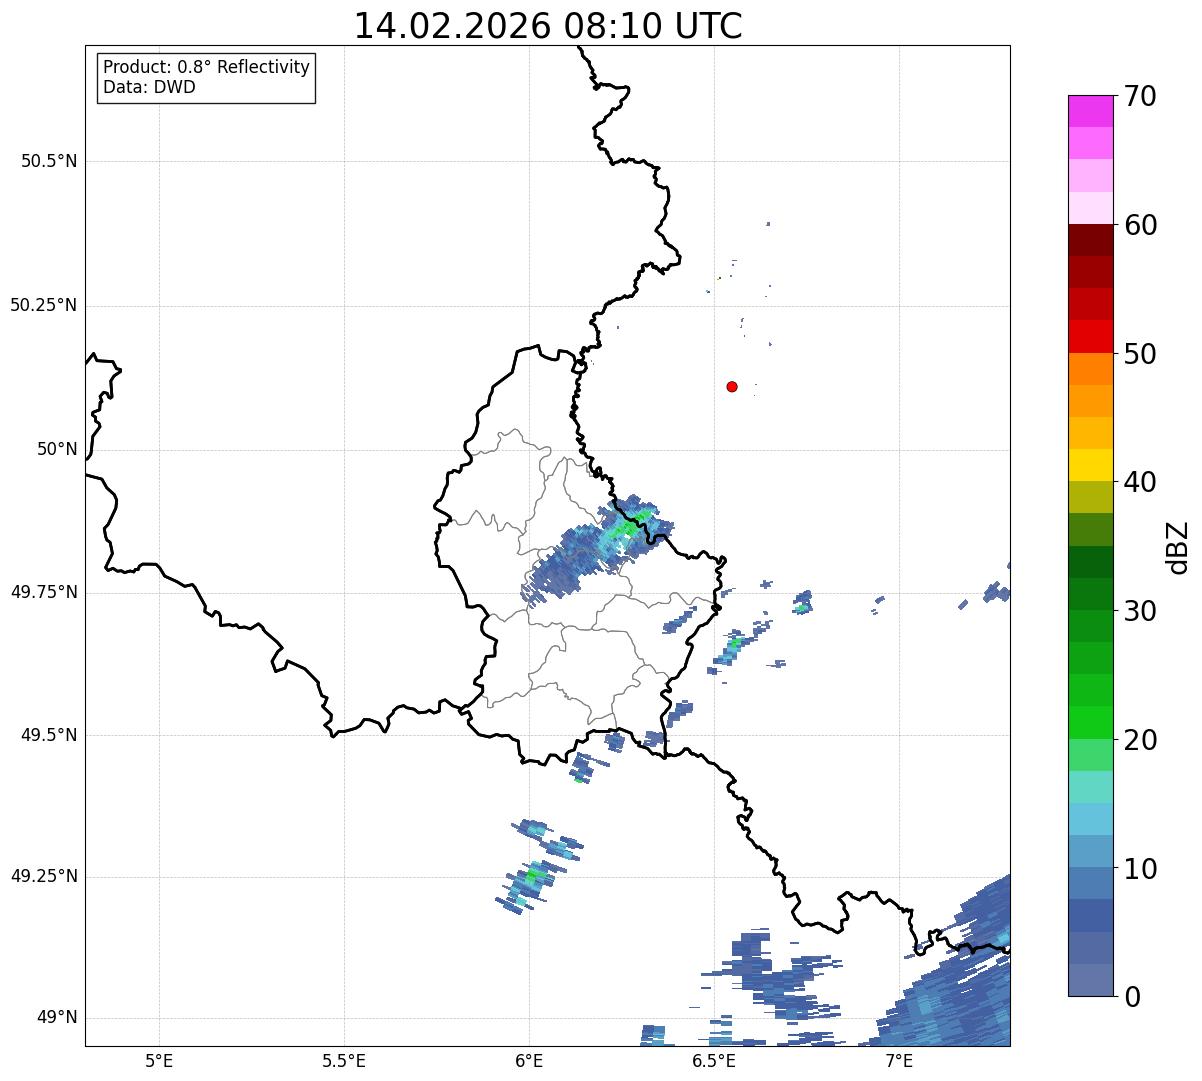The width and height of the screenshot is (1202, 1081).
Task: Click the 50 colorbar tick label
Action: (1139, 354)
